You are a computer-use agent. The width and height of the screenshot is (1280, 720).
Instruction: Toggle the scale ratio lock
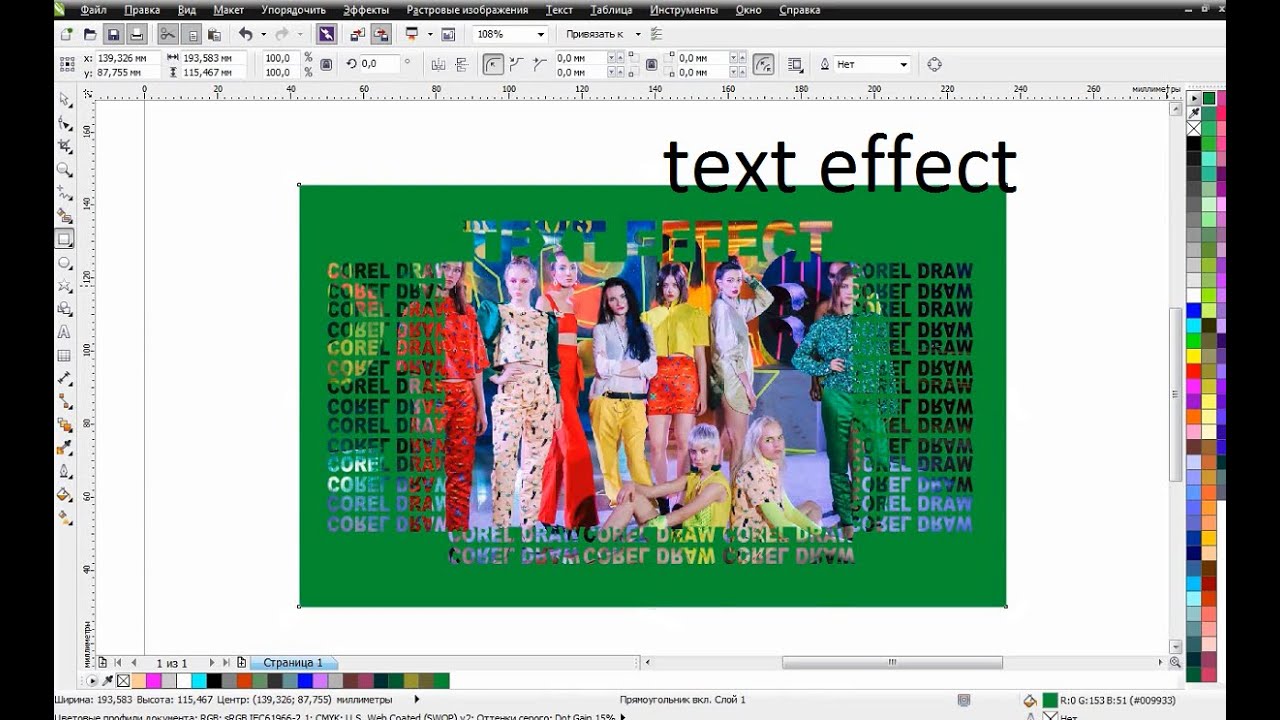click(326, 64)
